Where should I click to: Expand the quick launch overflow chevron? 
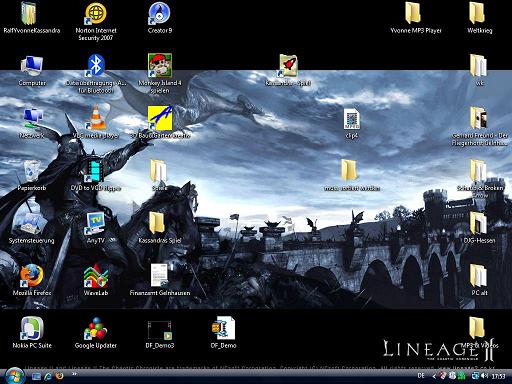[x=74, y=374]
